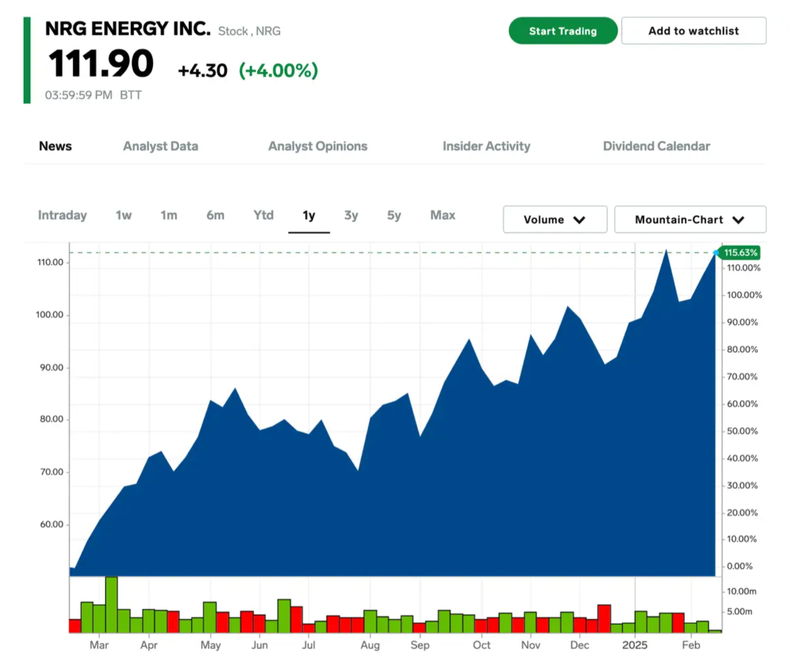
Task: Click the tallest green March volume bar
Action: (x=111, y=605)
